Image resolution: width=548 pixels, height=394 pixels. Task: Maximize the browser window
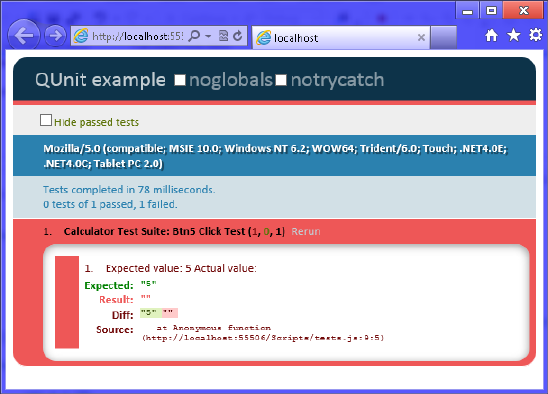point(491,11)
